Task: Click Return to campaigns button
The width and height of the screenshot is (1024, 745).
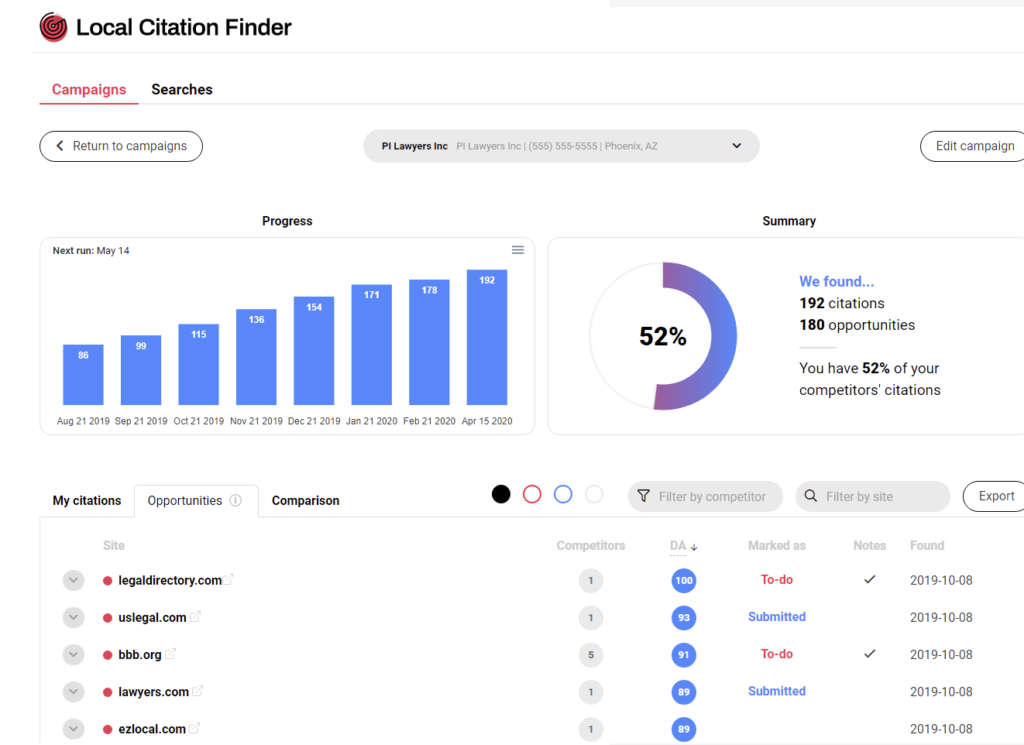Action: click(x=121, y=146)
